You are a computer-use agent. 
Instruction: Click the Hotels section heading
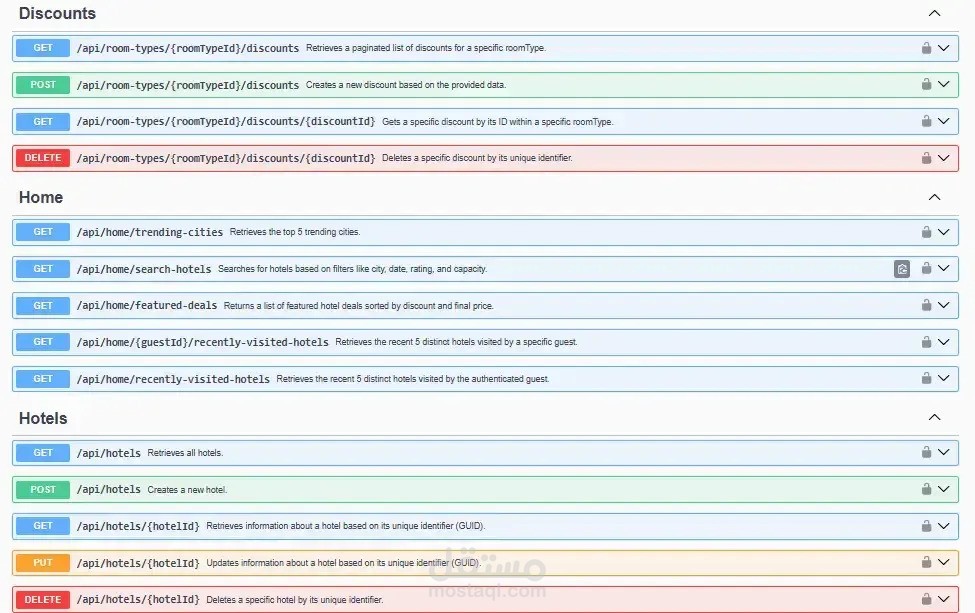tap(43, 418)
